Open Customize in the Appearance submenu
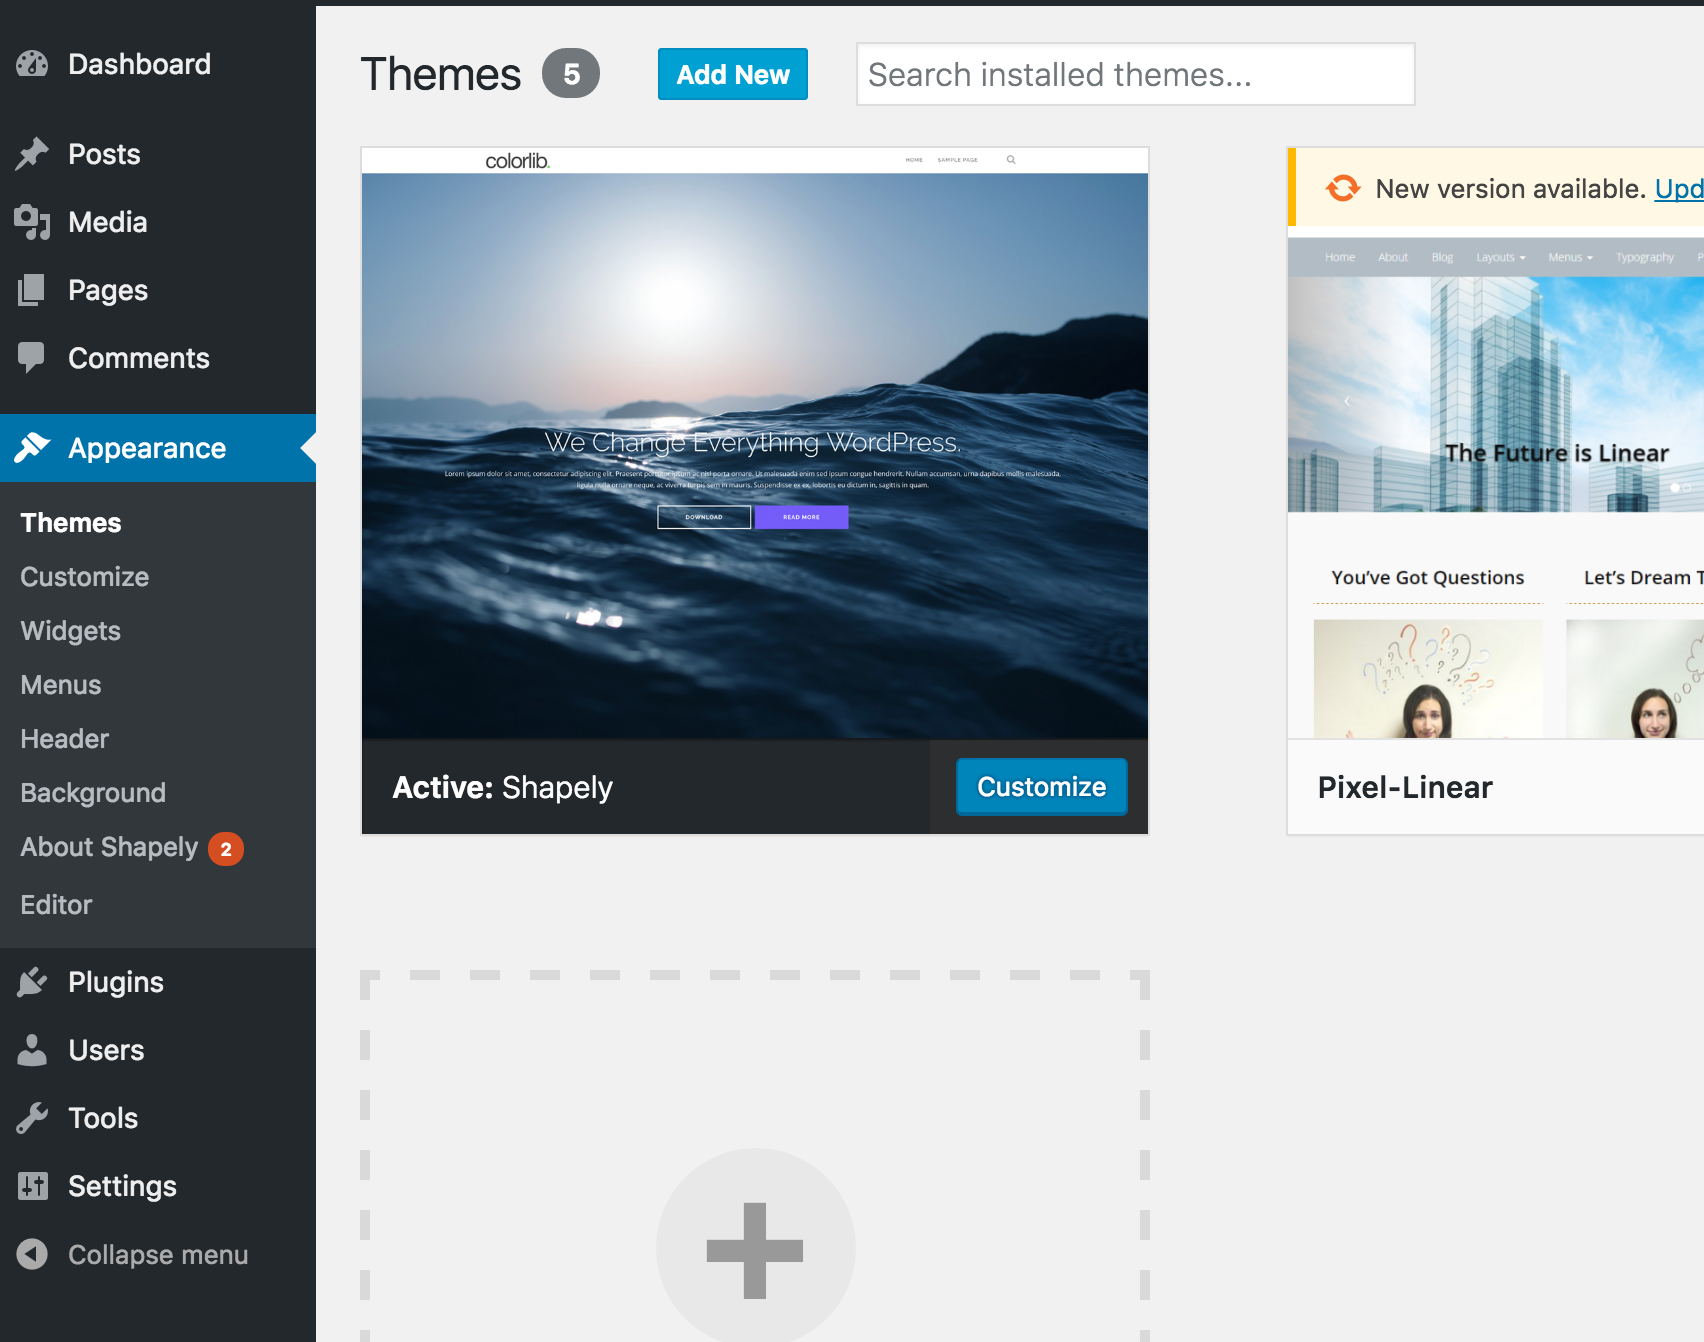Image resolution: width=1704 pixels, height=1342 pixels. pos(85,577)
